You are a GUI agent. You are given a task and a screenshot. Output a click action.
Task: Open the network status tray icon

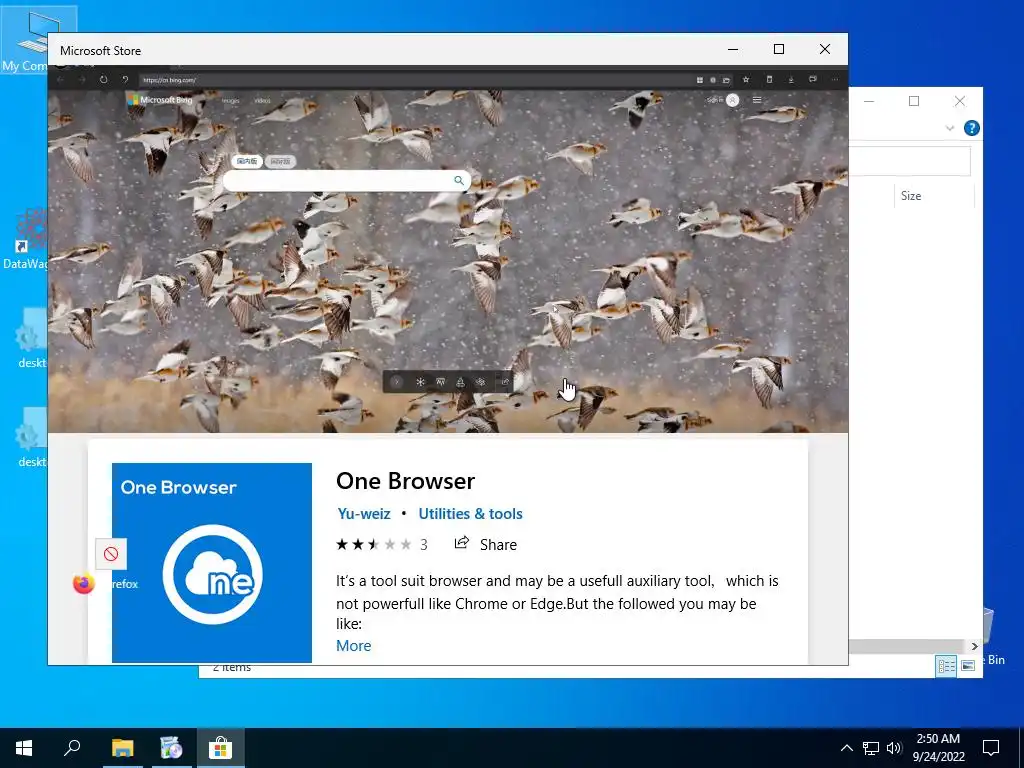tap(871, 748)
